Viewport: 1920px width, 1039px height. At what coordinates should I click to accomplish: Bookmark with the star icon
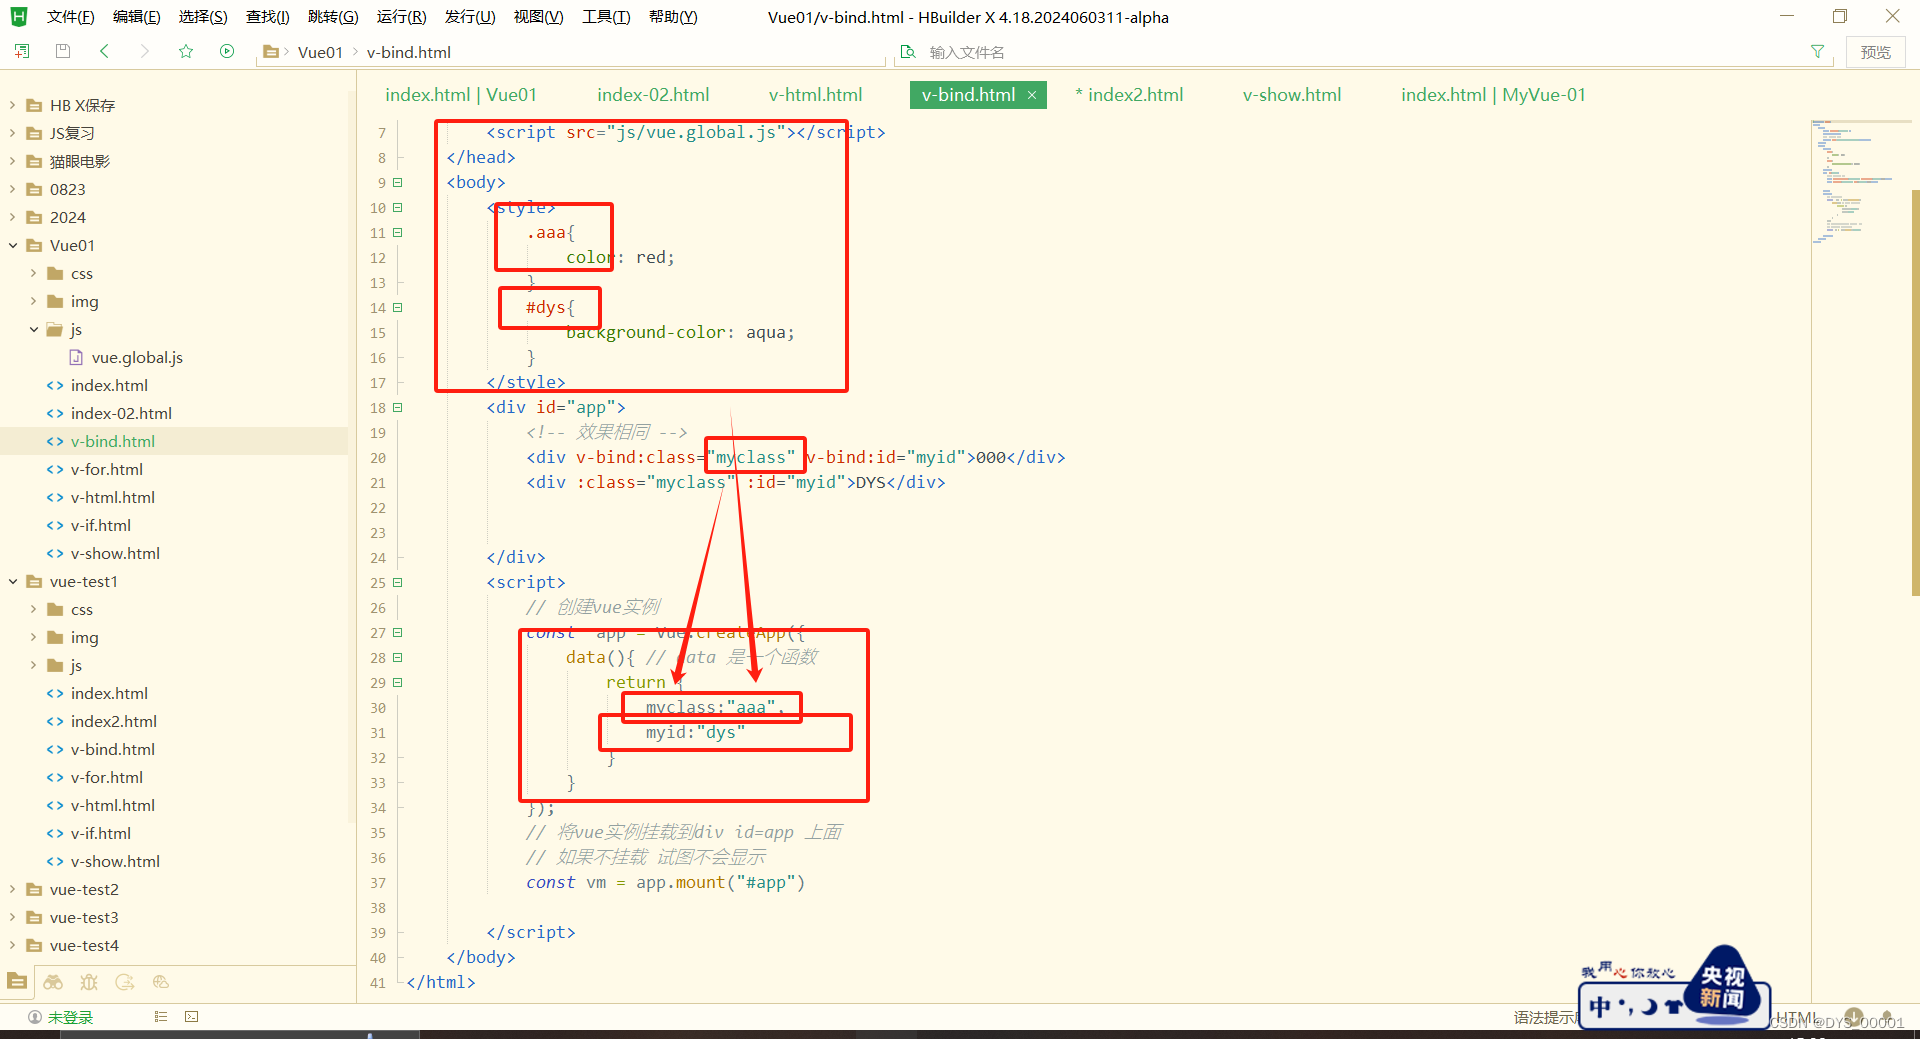point(186,51)
